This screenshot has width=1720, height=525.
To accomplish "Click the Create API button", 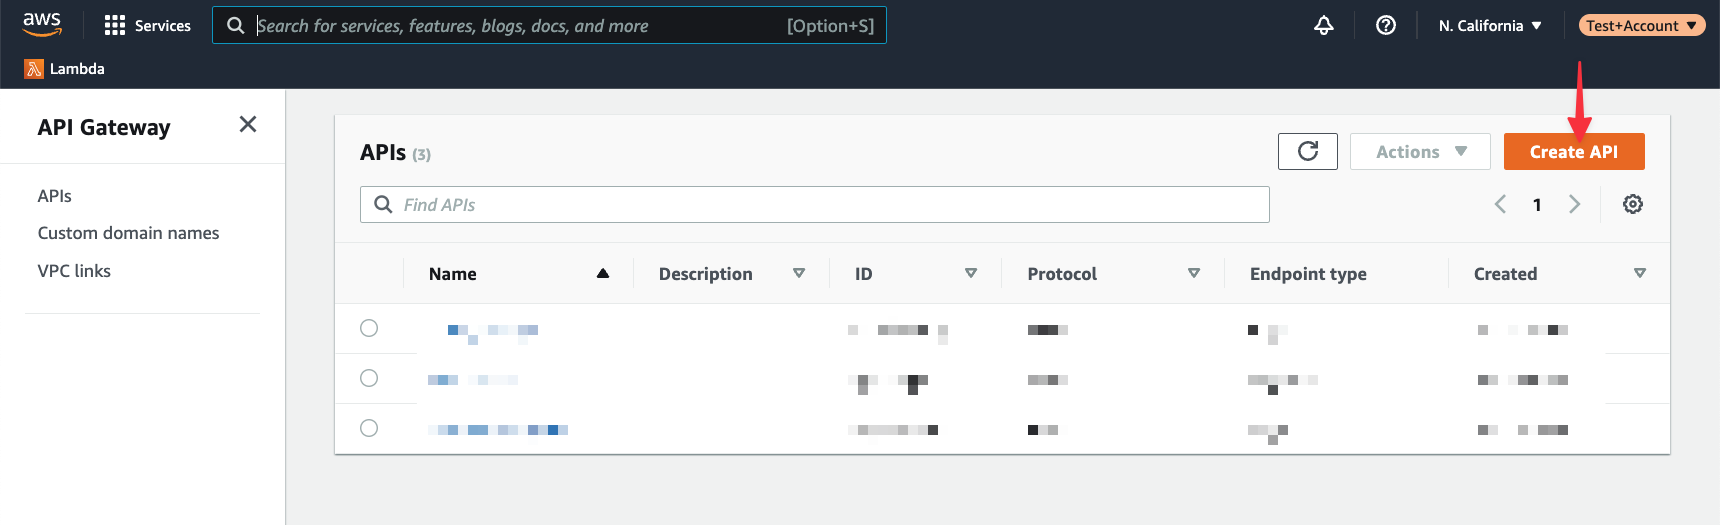I will click(1574, 151).
